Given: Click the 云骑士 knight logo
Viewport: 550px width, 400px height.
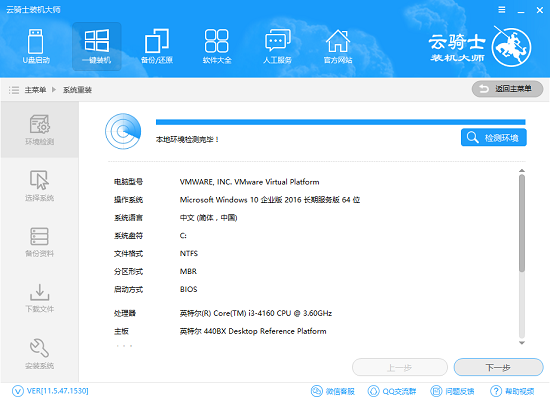Looking at the screenshot, I should pyautogui.click(x=511, y=47).
